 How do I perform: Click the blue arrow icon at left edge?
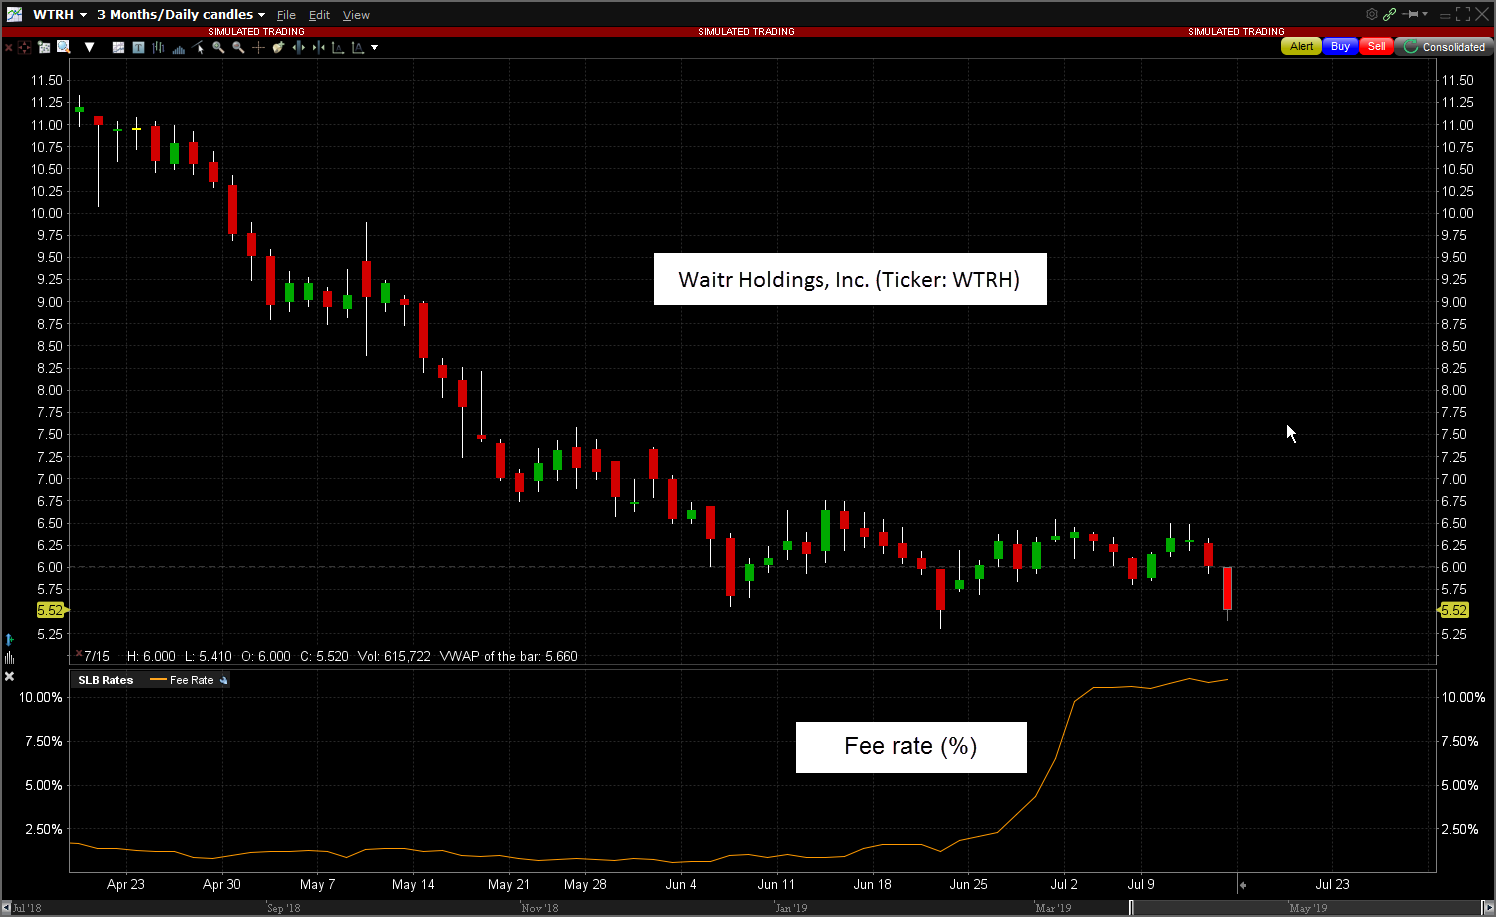click(x=9, y=639)
